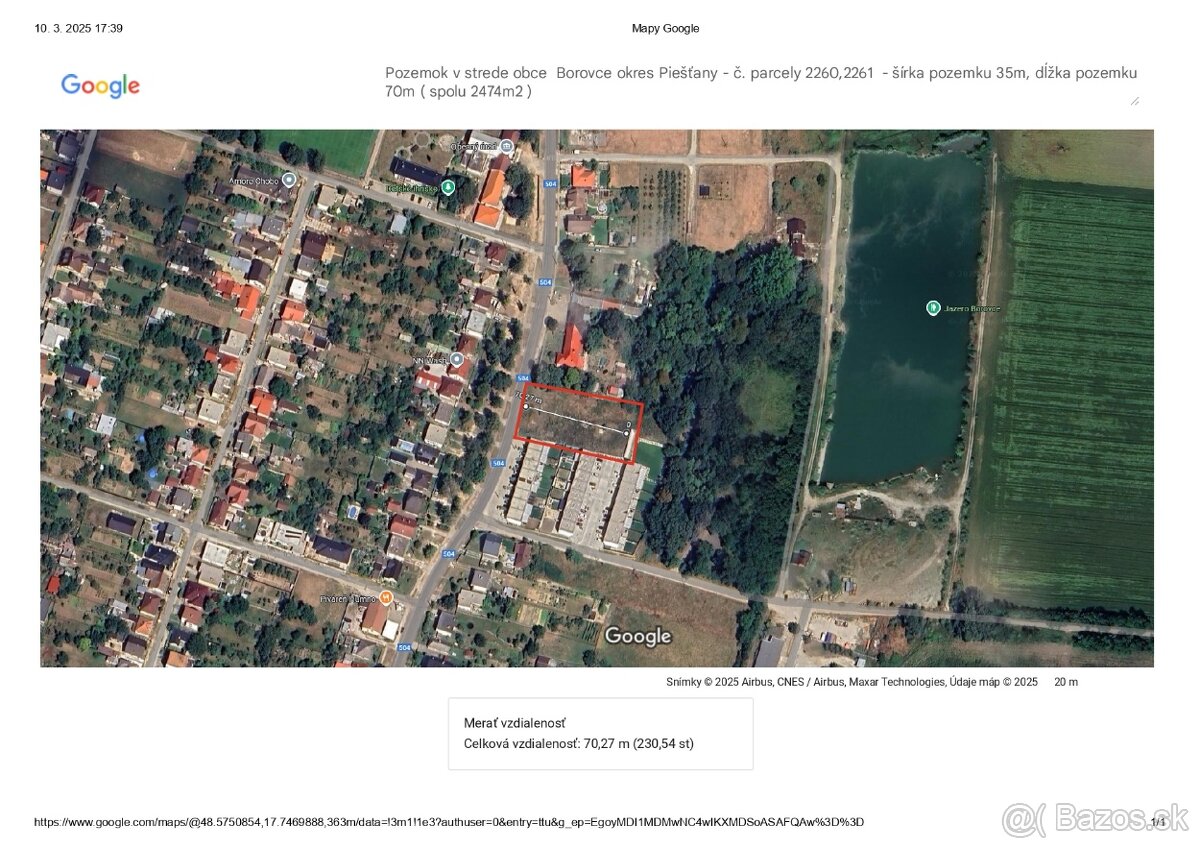Screen dimensions: 1200x848
Task: Click the NN Wash place marker
Action: (455, 358)
